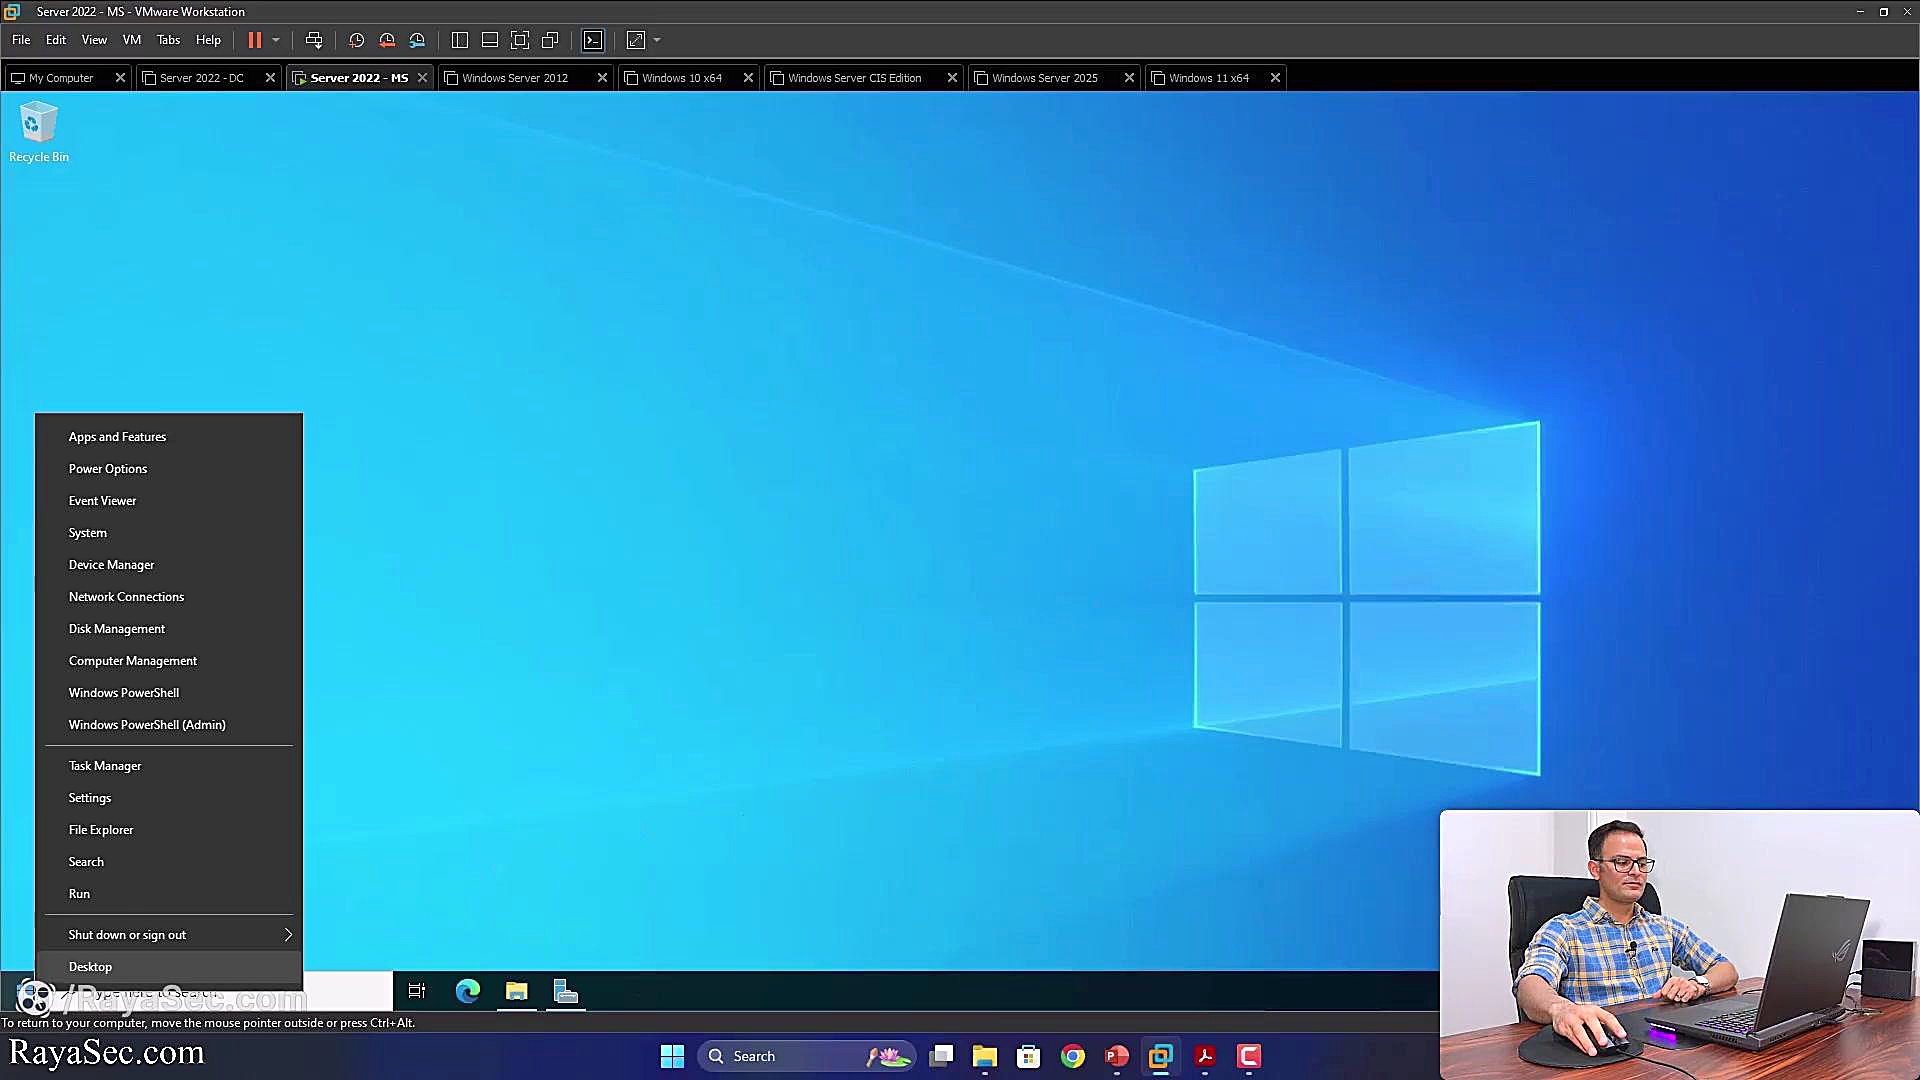The image size is (1920, 1080).
Task: Open File Explorer menu entry
Action: [x=169, y=830]
